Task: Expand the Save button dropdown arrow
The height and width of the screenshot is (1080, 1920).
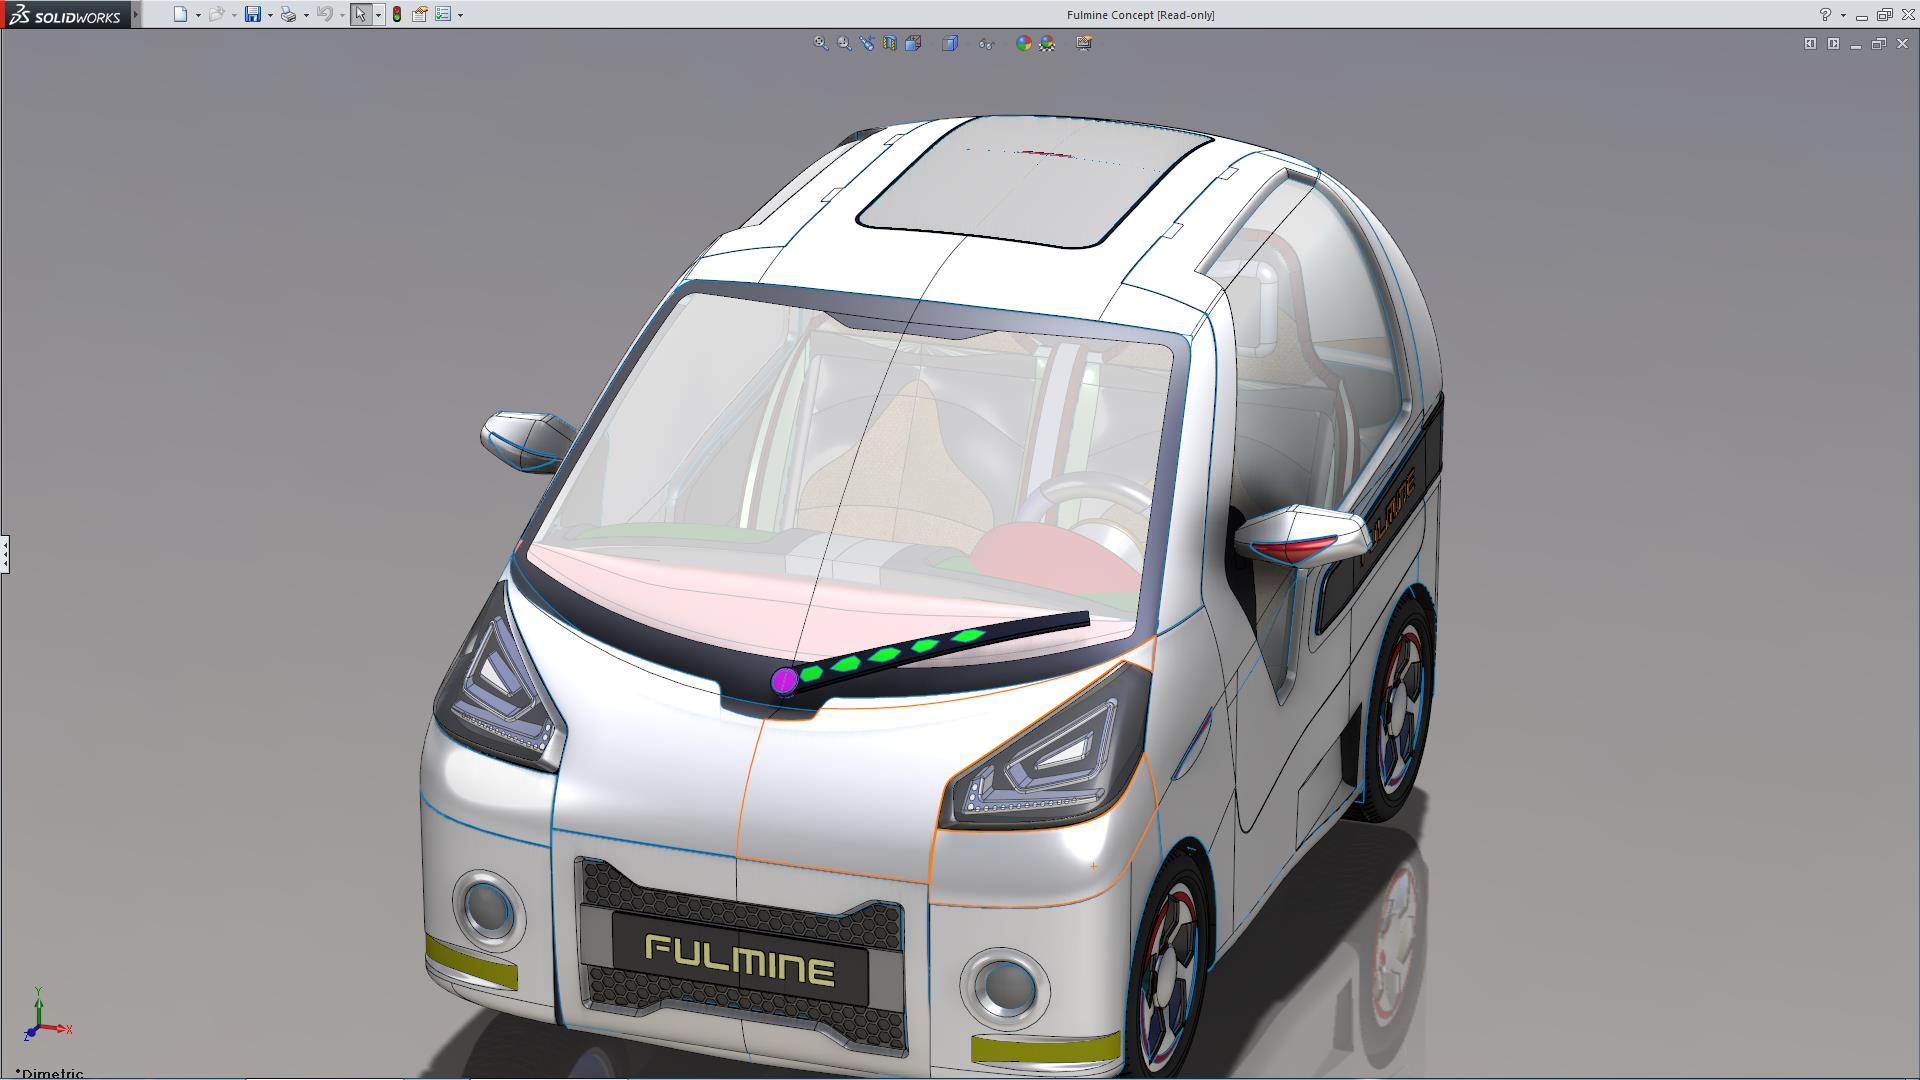Action: click(x=270, y=16)
